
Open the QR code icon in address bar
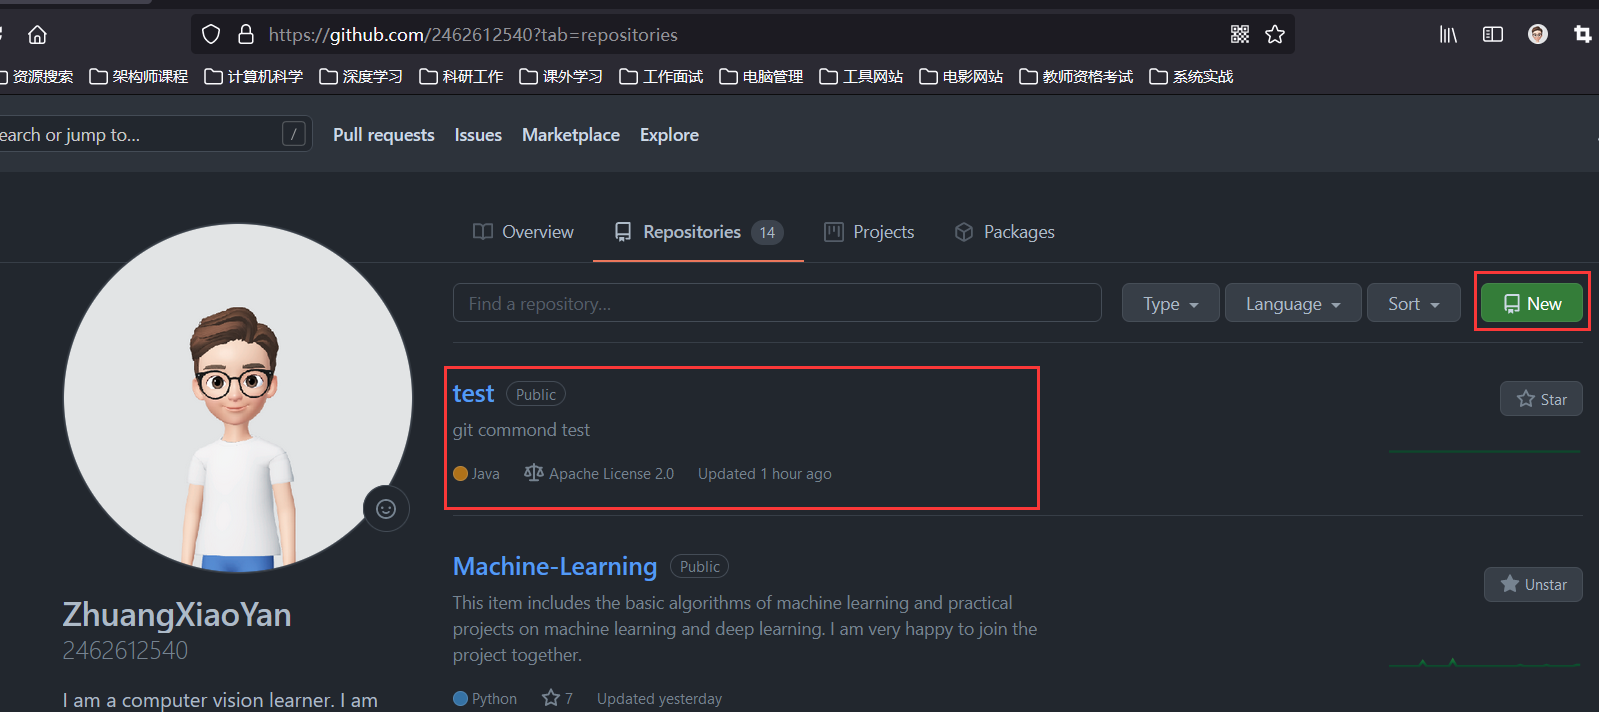pyautogui.click(x=1240, y=35)
